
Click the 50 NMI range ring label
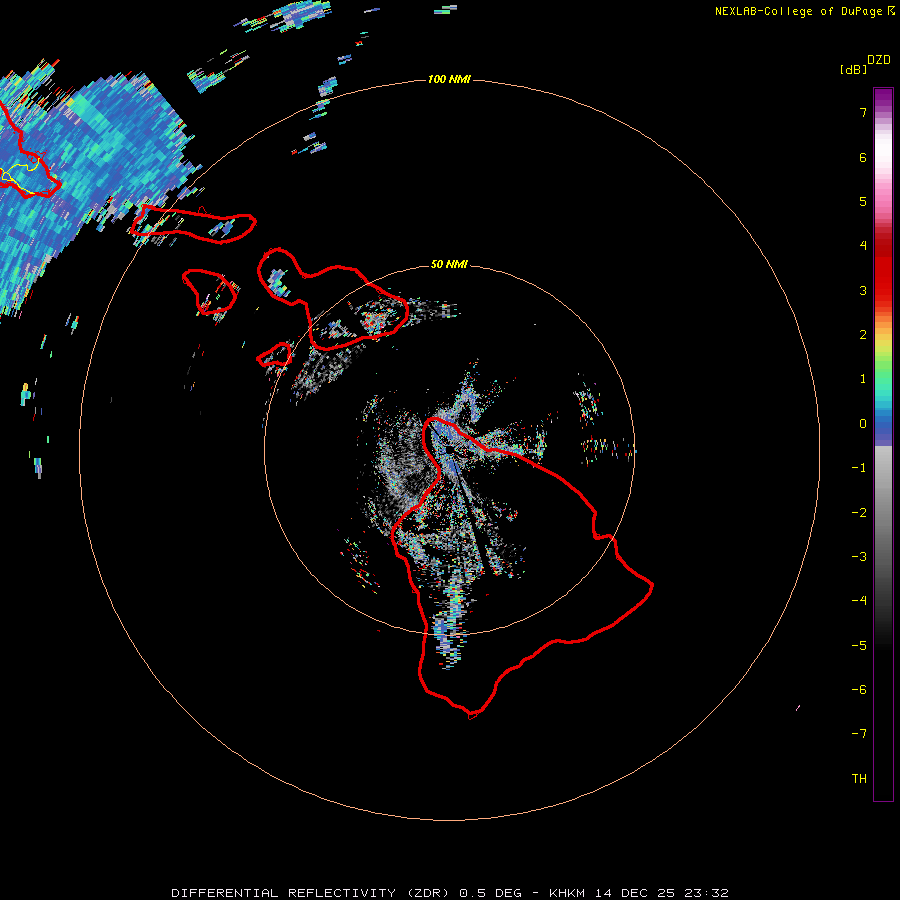(449, 264)
